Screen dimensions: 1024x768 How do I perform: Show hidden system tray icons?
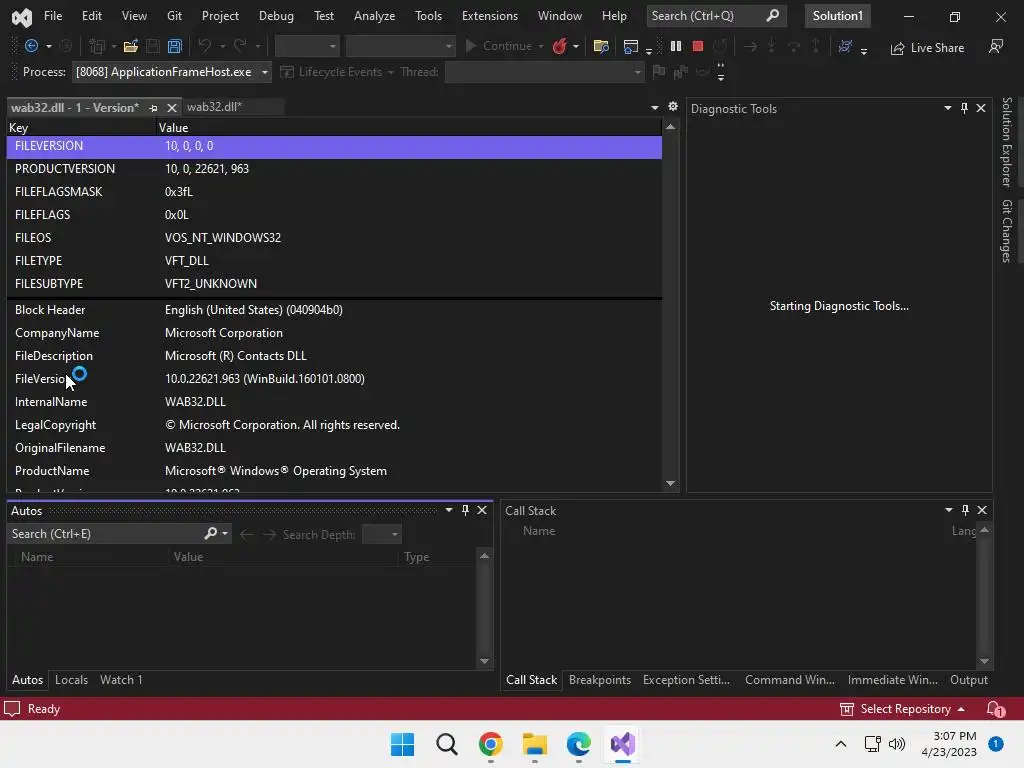coord(840,744)
